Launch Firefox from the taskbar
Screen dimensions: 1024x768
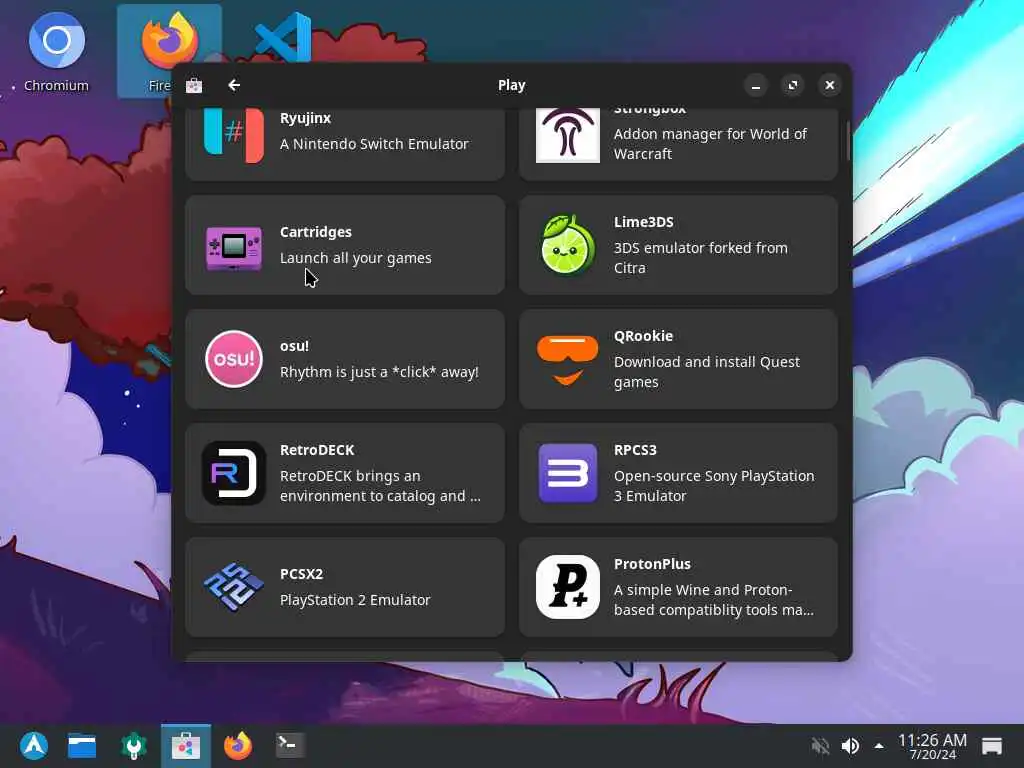(x=238, y=746)
